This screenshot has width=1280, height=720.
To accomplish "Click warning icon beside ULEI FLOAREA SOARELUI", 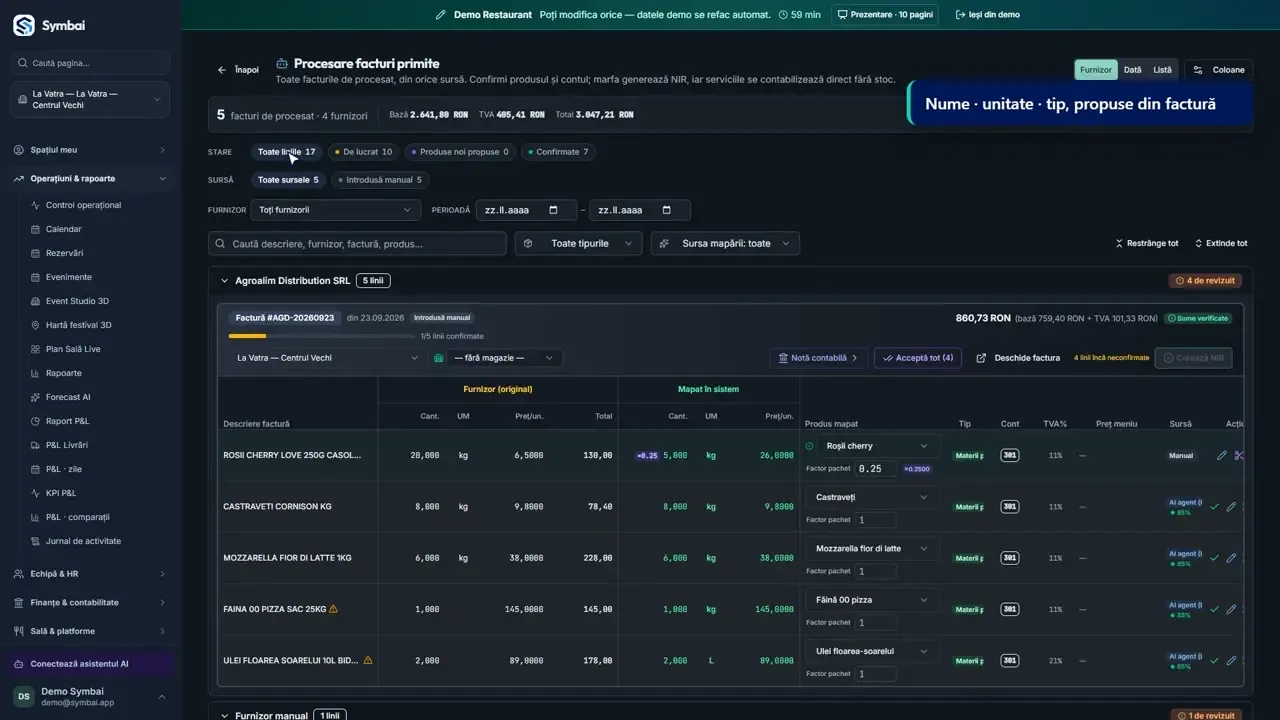I will (x=368, y=660).
